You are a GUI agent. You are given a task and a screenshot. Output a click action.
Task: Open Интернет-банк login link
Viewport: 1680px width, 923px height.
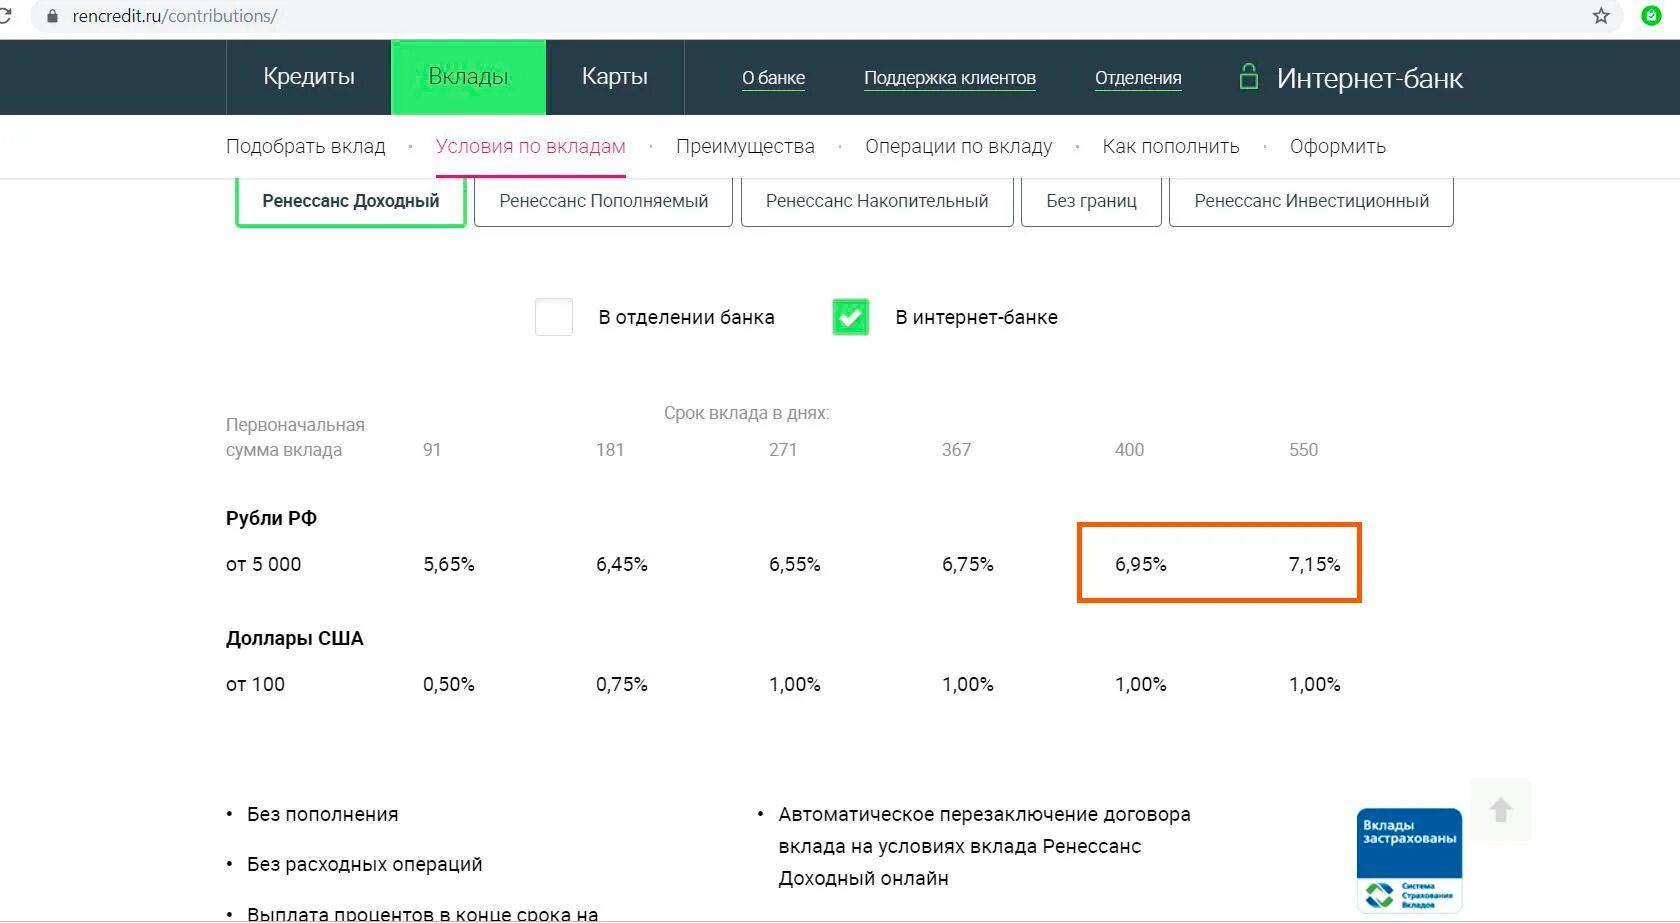click(1369, 78)
